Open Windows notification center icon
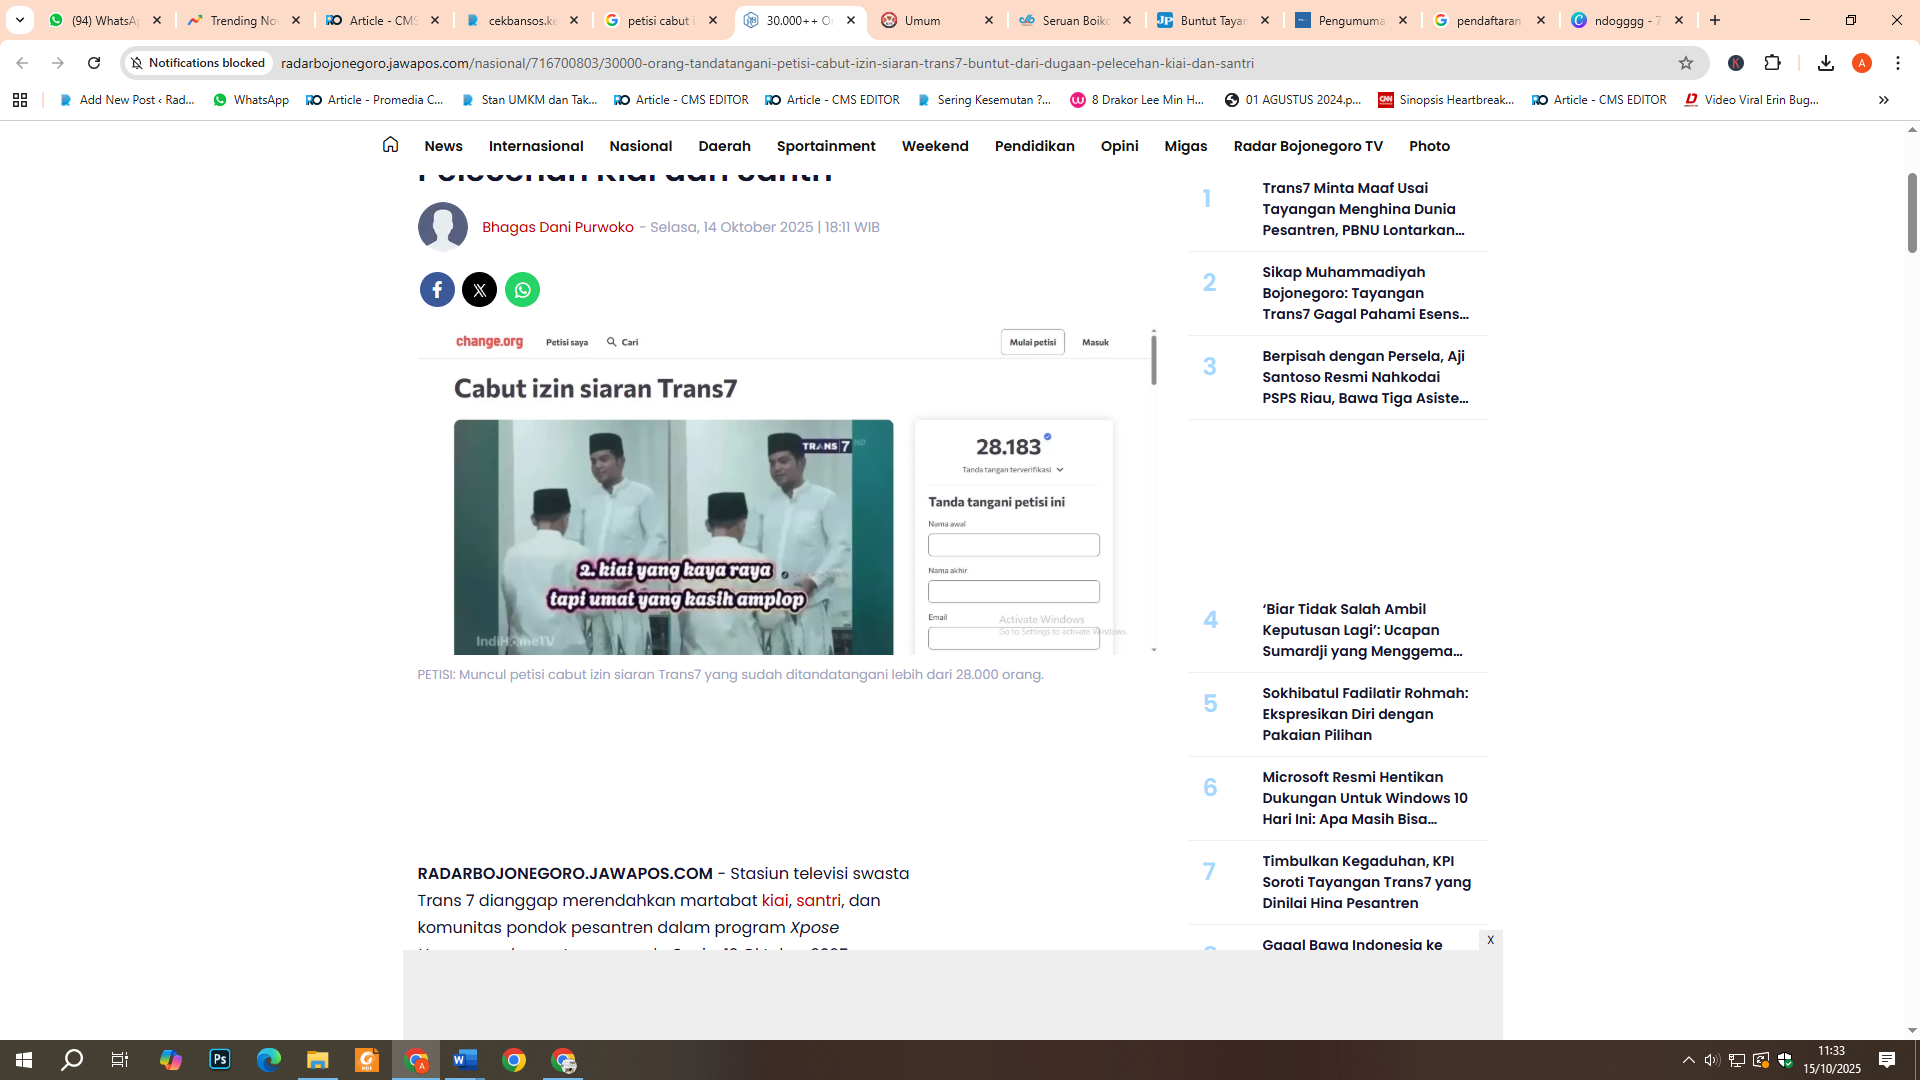The height and width of the screenshot is (1080, 1920). 1887,1060
